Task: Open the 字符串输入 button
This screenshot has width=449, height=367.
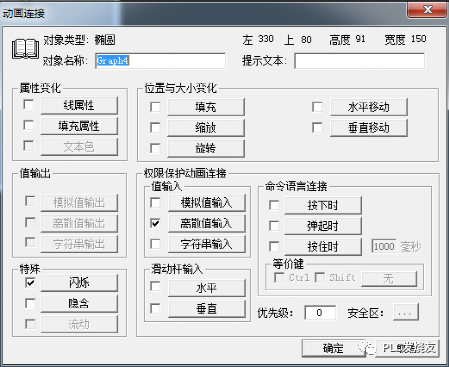Action: 207,244
